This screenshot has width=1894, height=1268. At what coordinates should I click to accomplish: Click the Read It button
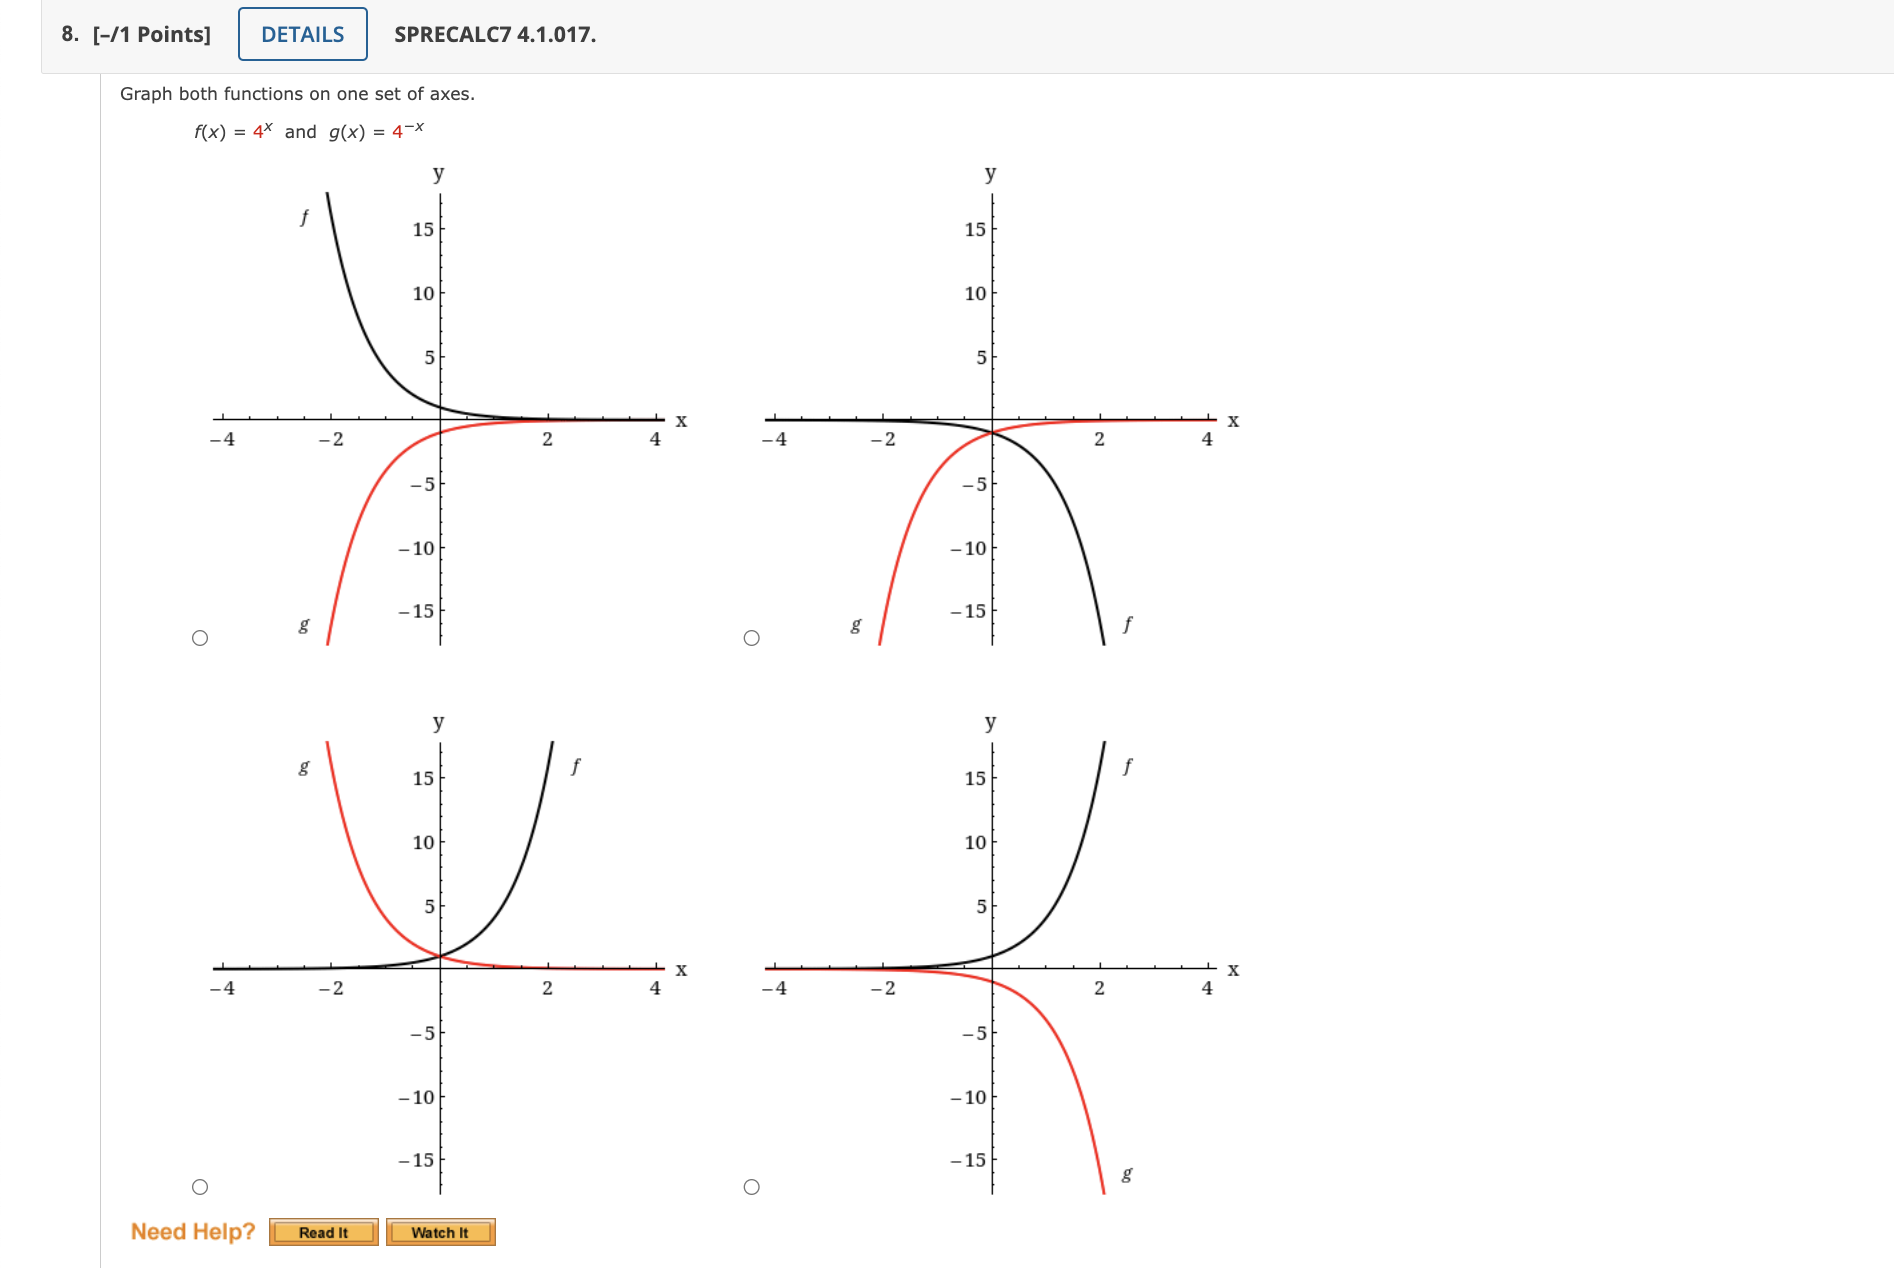(x=323, y=1232)
